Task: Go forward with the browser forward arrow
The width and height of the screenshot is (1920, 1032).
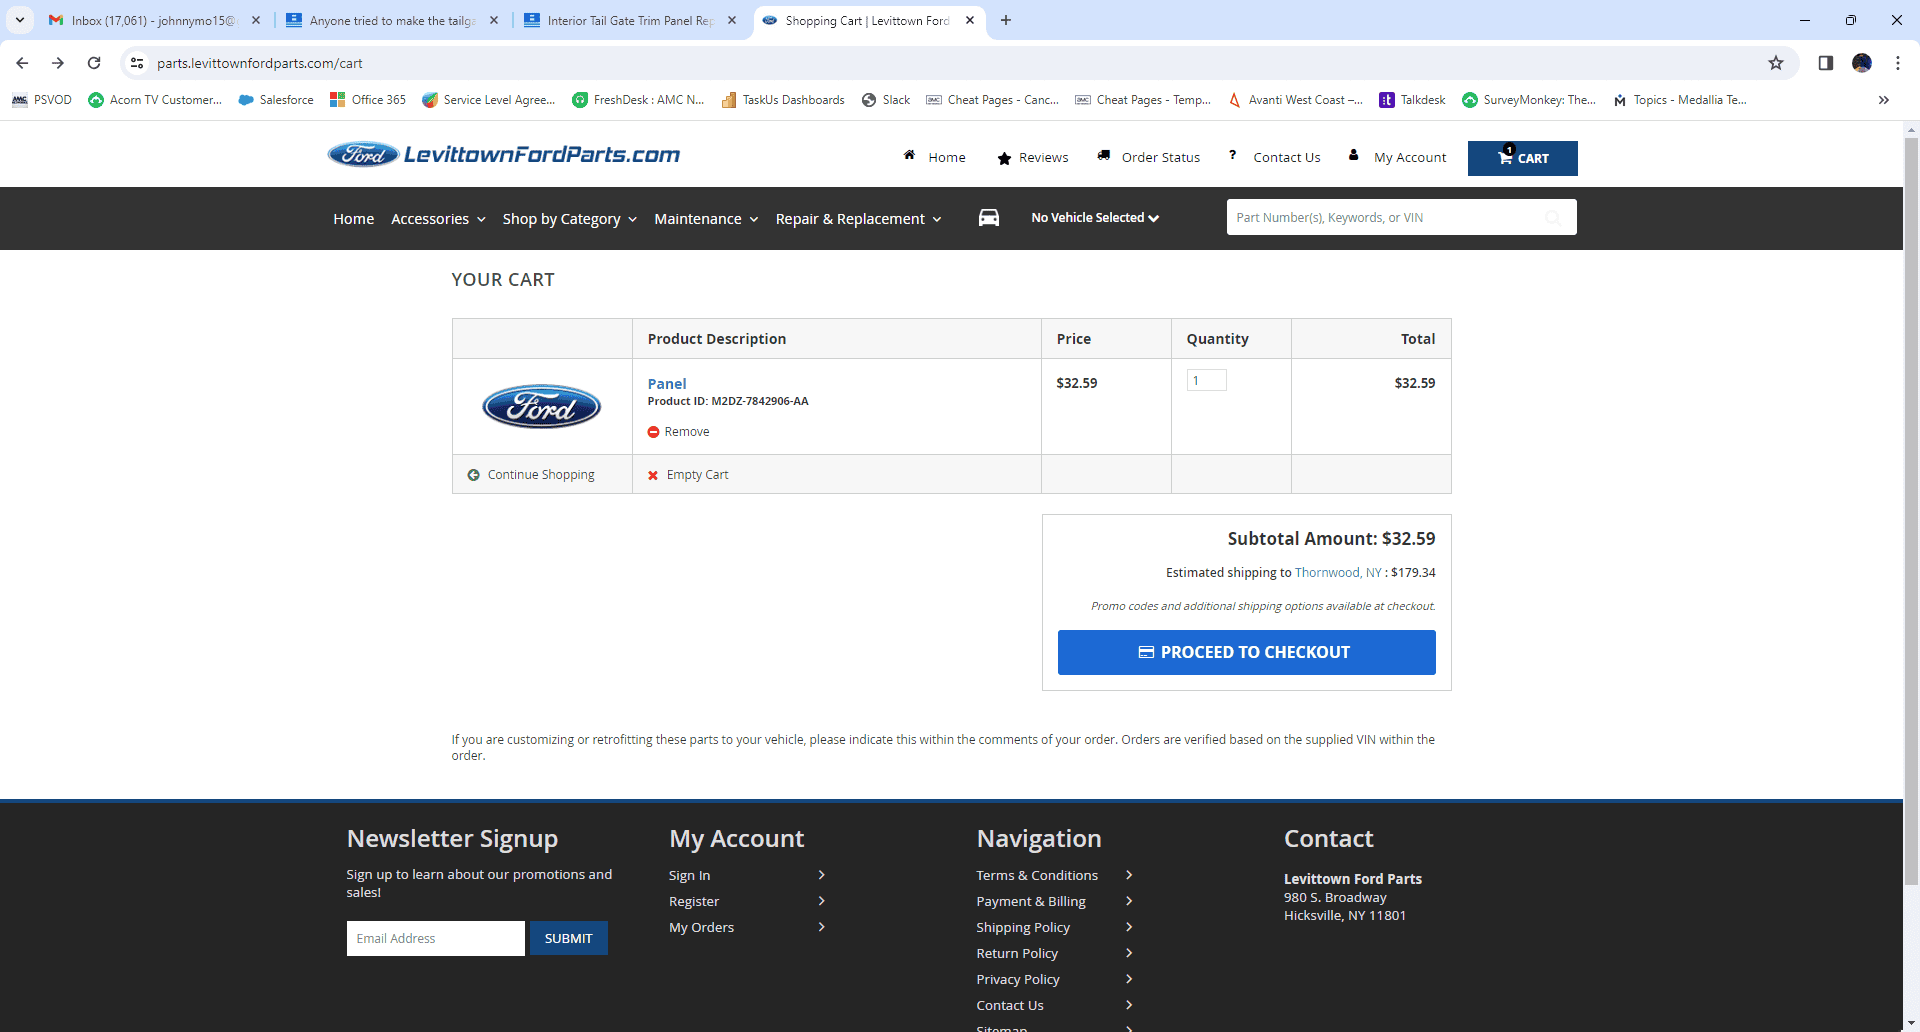Action: (58, 63)
